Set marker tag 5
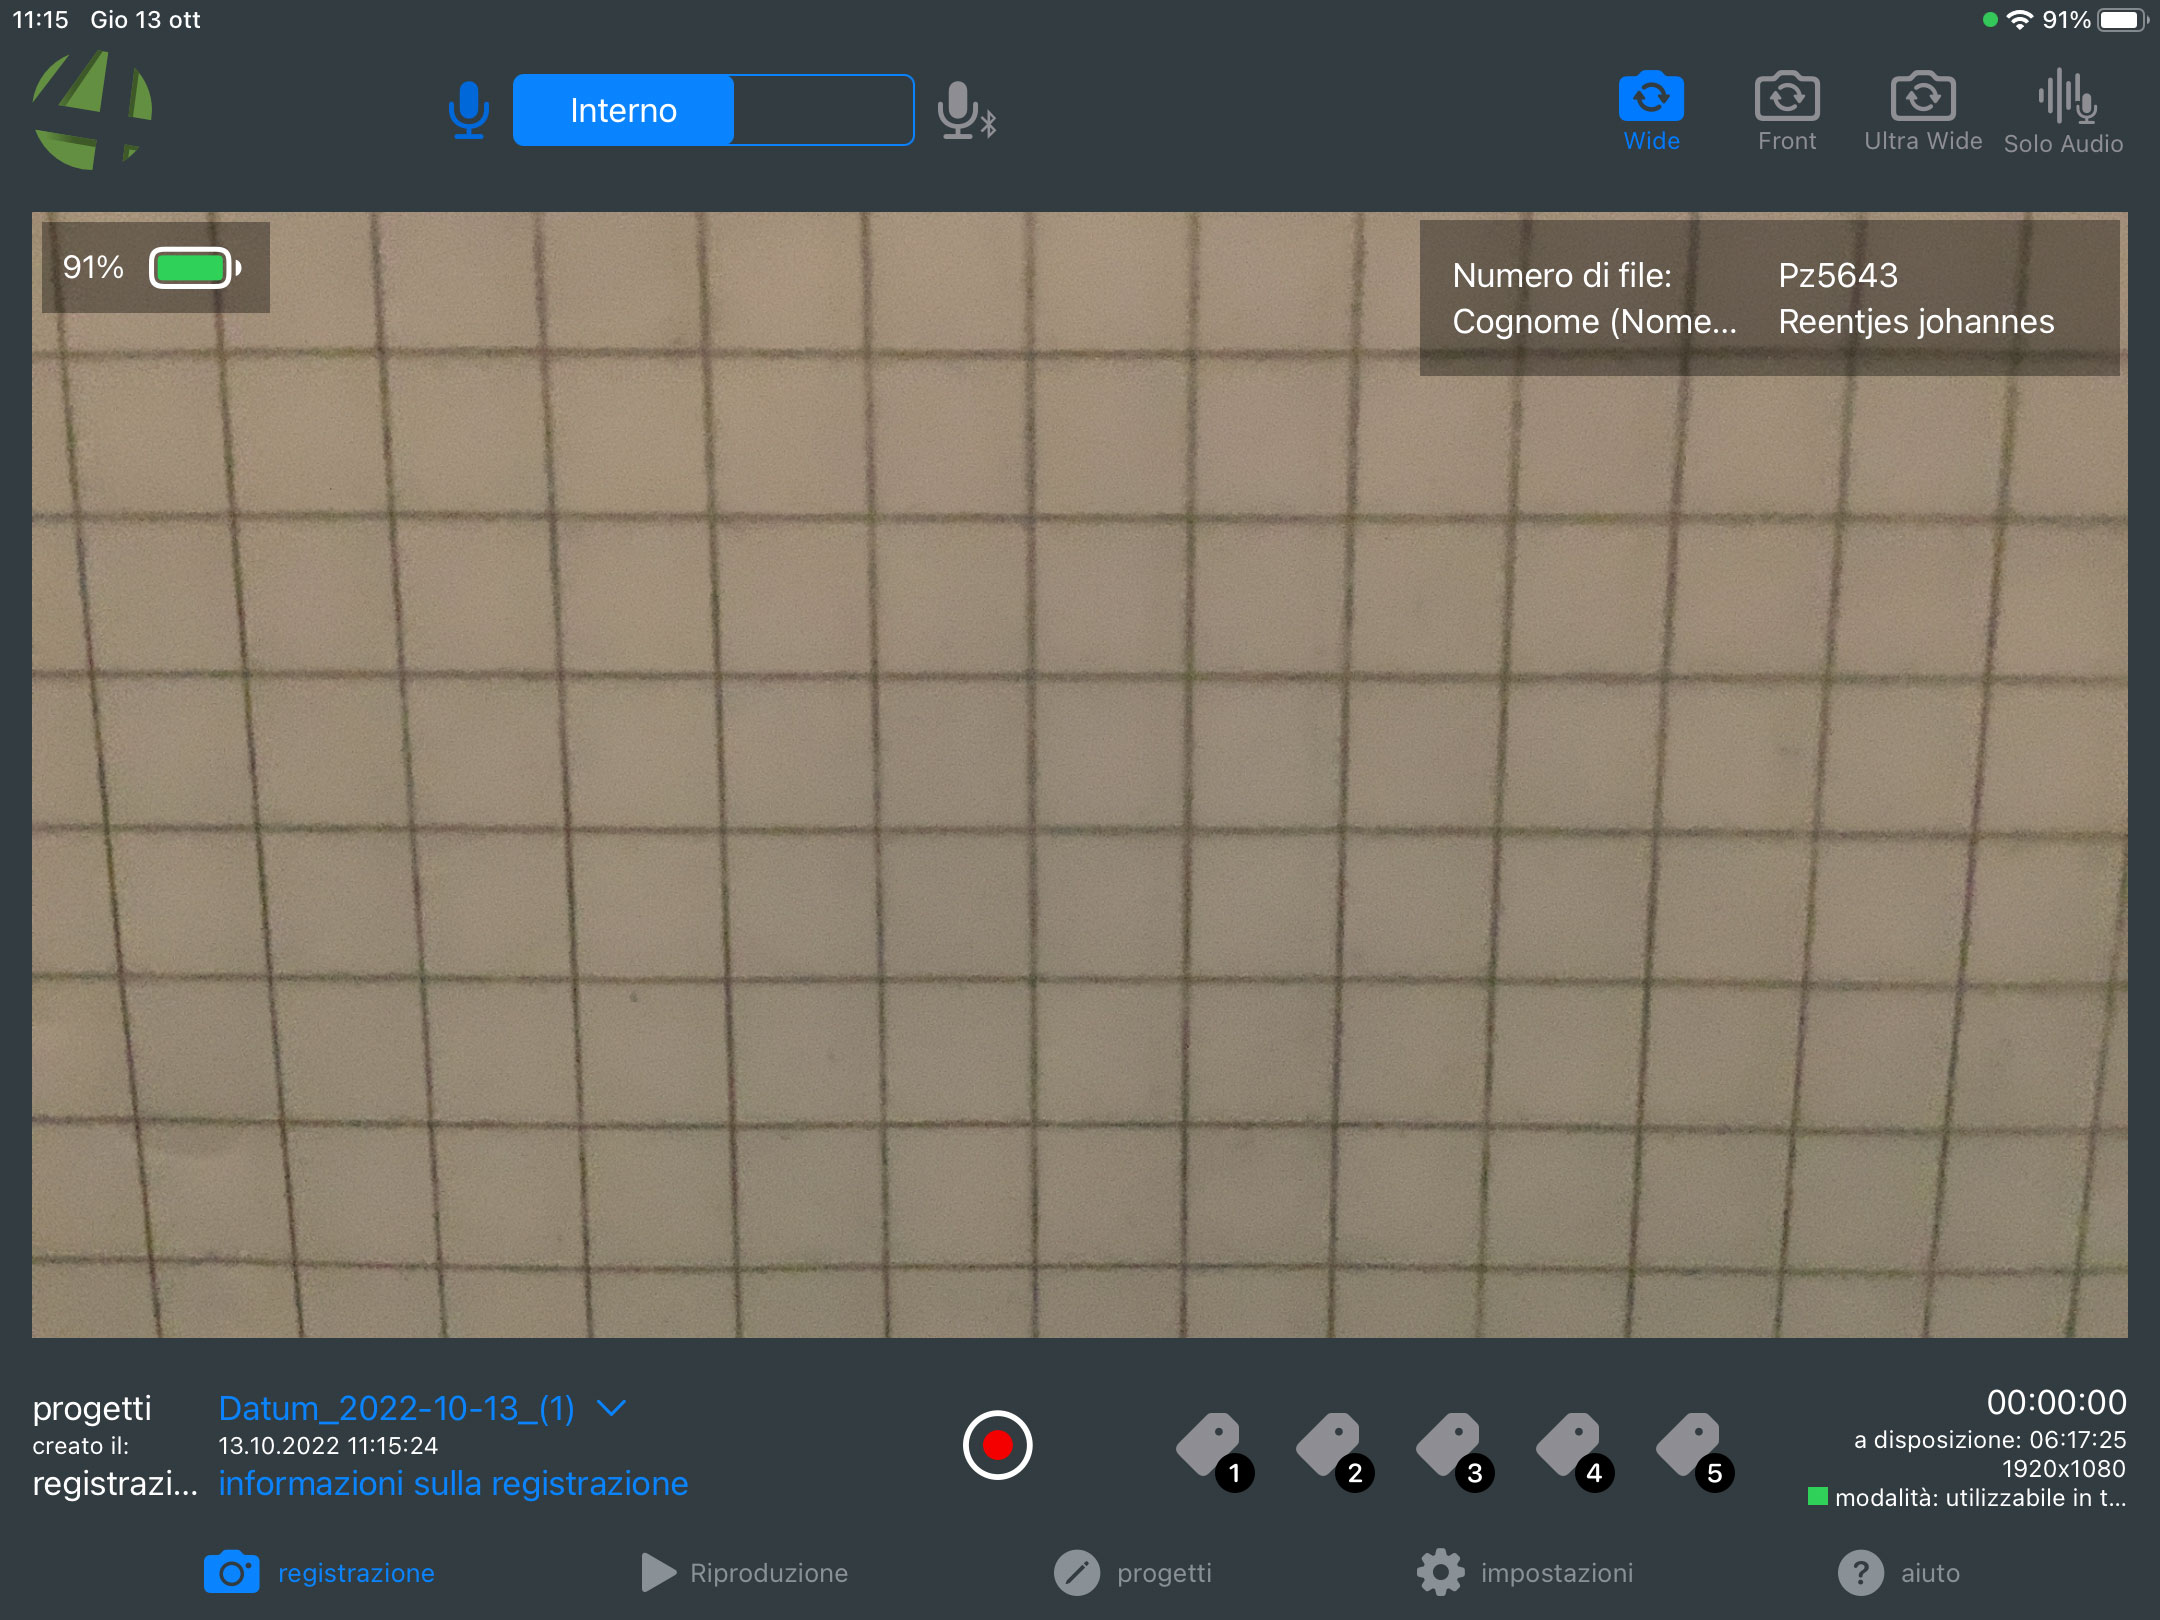 (x=1694, y=1452)
